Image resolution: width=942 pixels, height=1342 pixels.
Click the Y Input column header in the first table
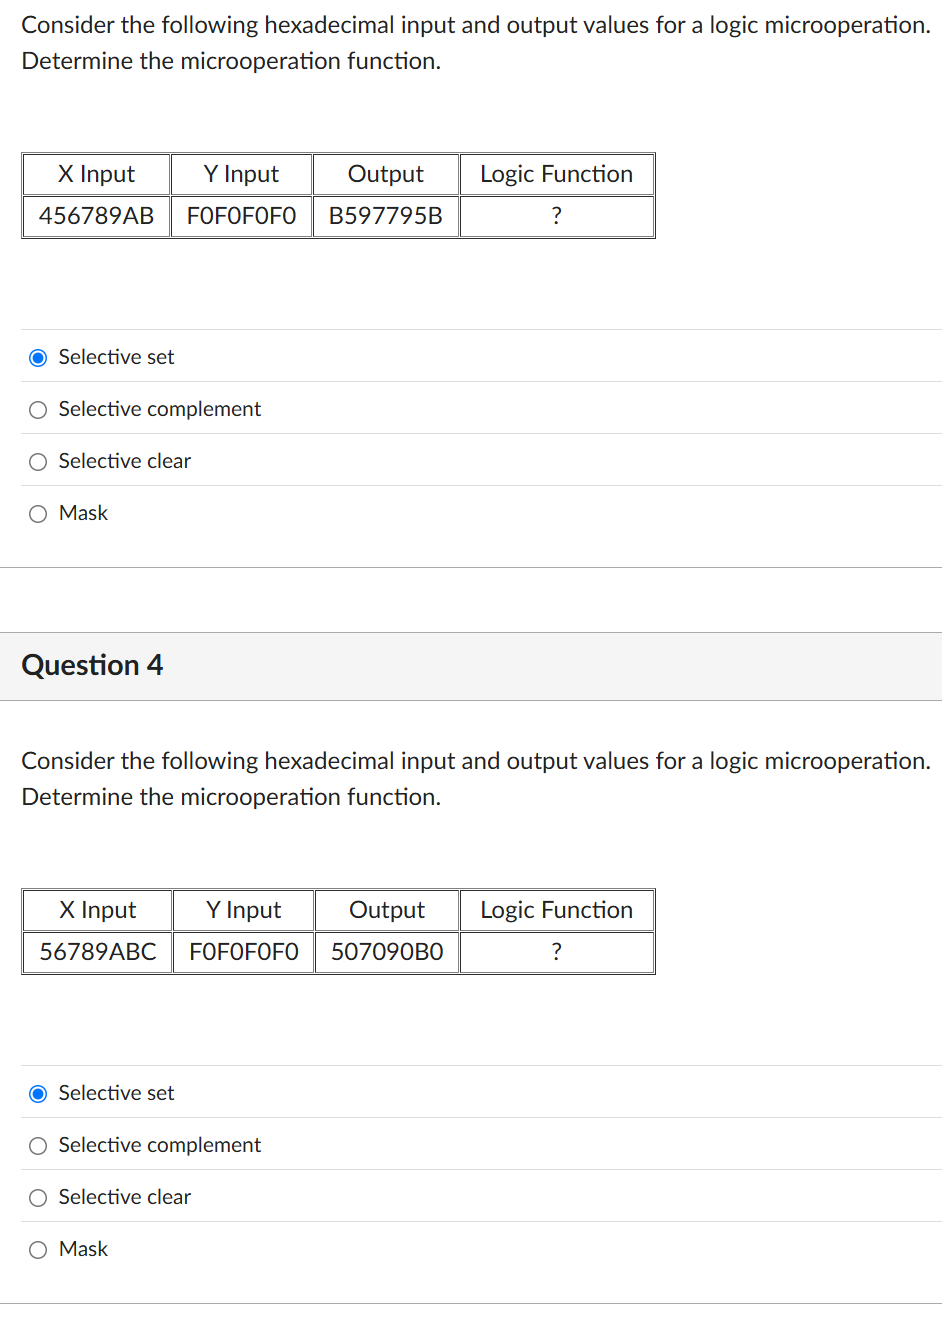click(241, 174)
